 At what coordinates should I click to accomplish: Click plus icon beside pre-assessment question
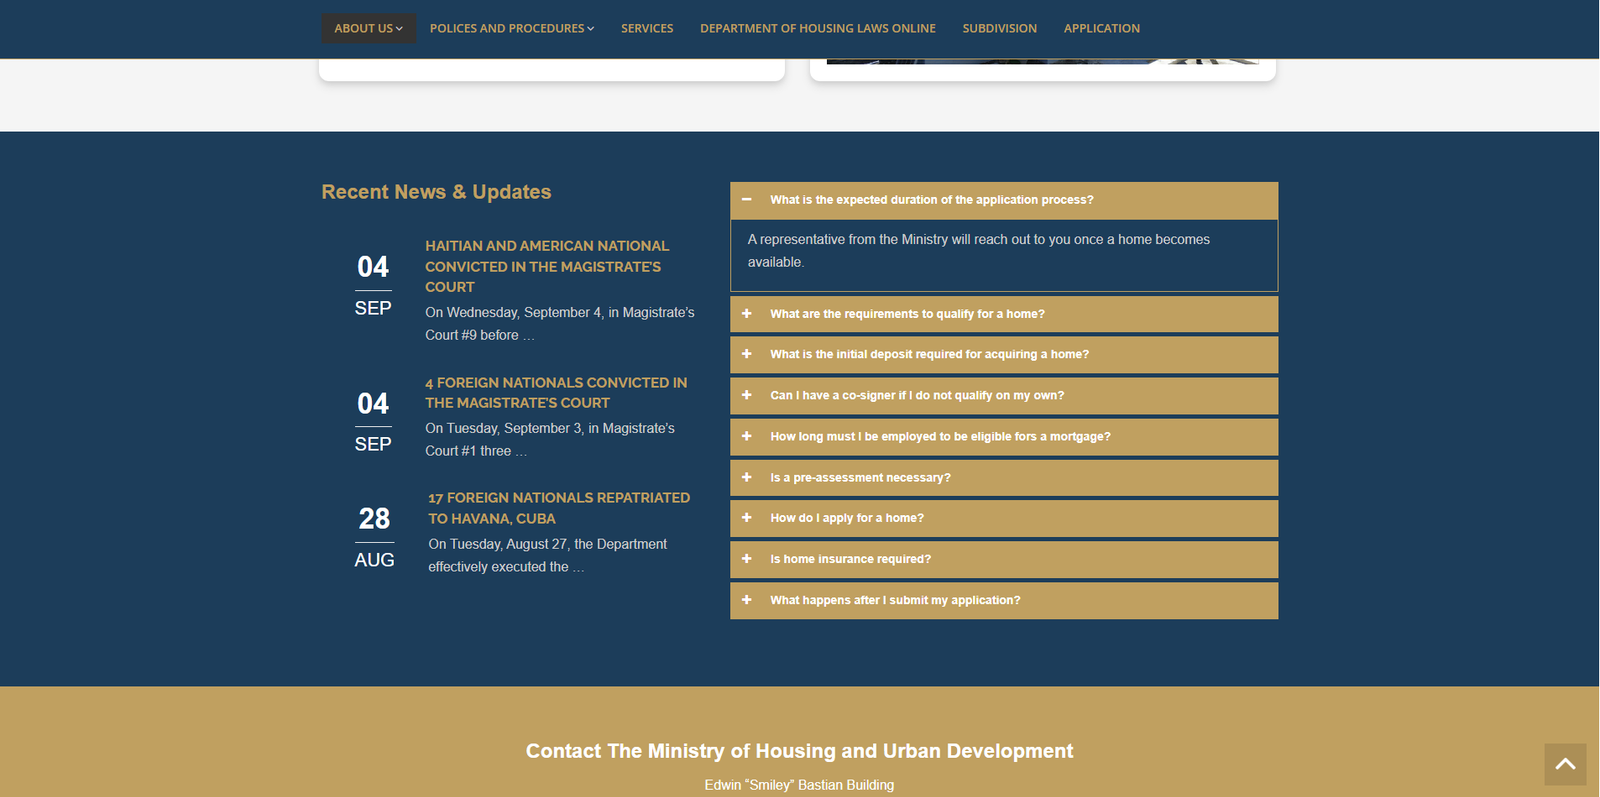click(x=747, y=477)
